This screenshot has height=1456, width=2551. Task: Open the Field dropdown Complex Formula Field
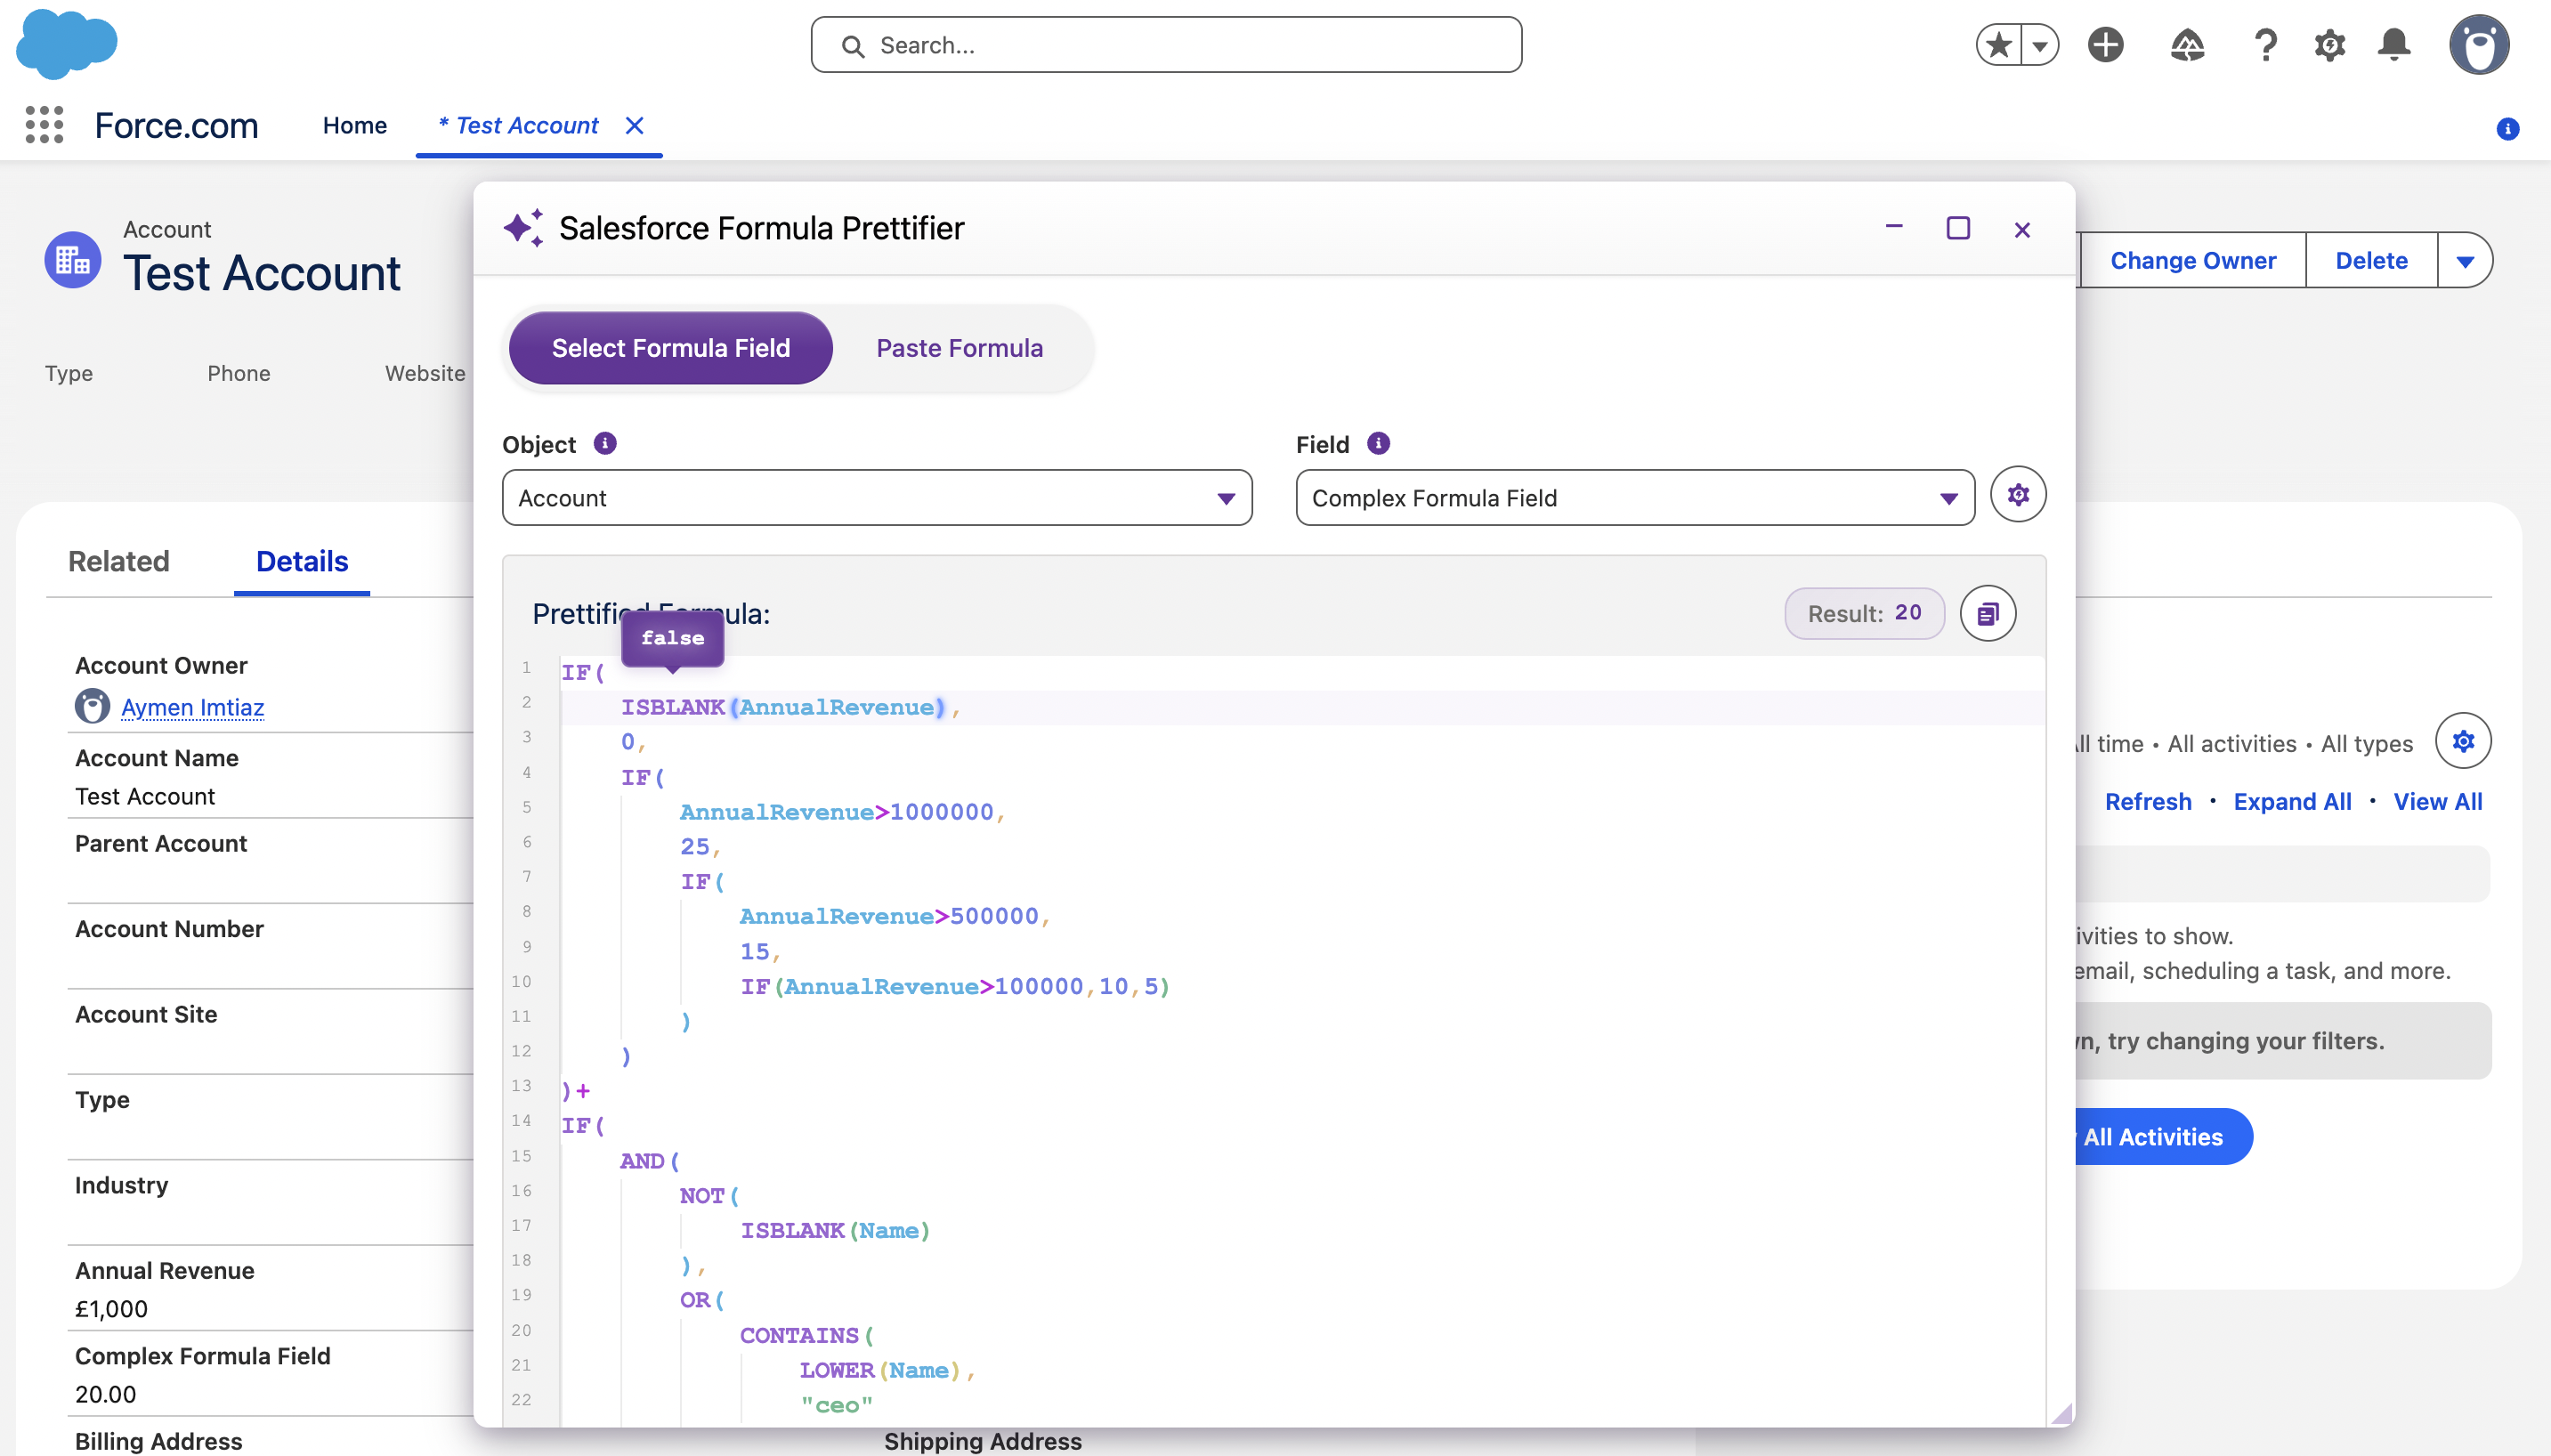pos(1634,498)
